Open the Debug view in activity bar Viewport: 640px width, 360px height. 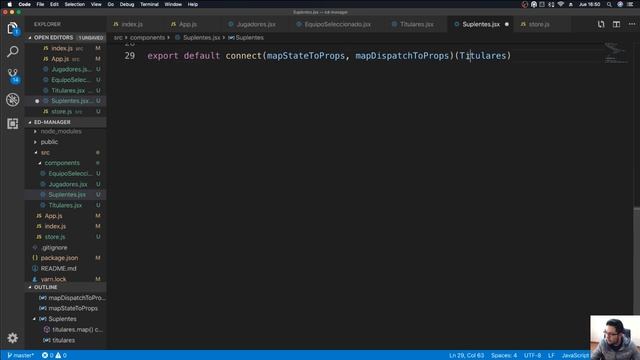(x=13, y=100)
